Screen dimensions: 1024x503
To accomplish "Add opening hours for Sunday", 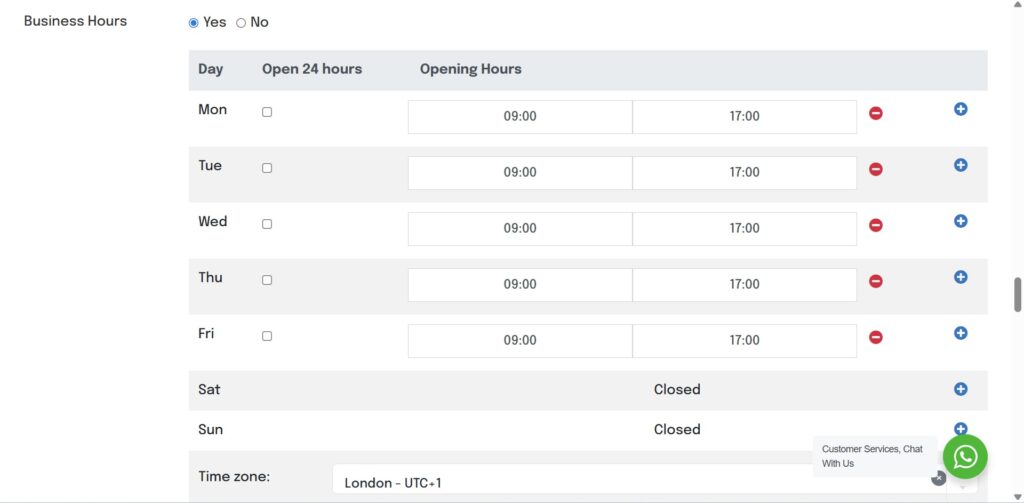I will coord(960,429).
